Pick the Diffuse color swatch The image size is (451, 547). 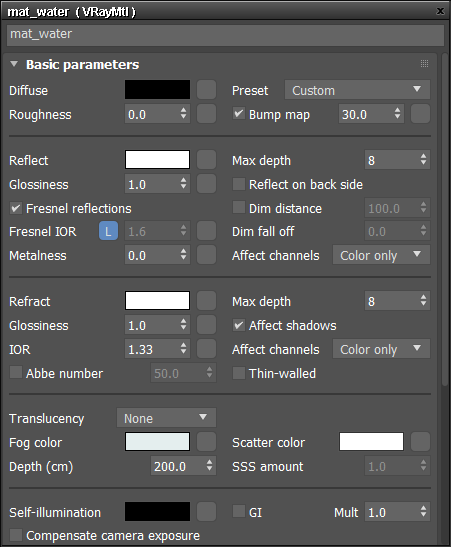(157, 90)
